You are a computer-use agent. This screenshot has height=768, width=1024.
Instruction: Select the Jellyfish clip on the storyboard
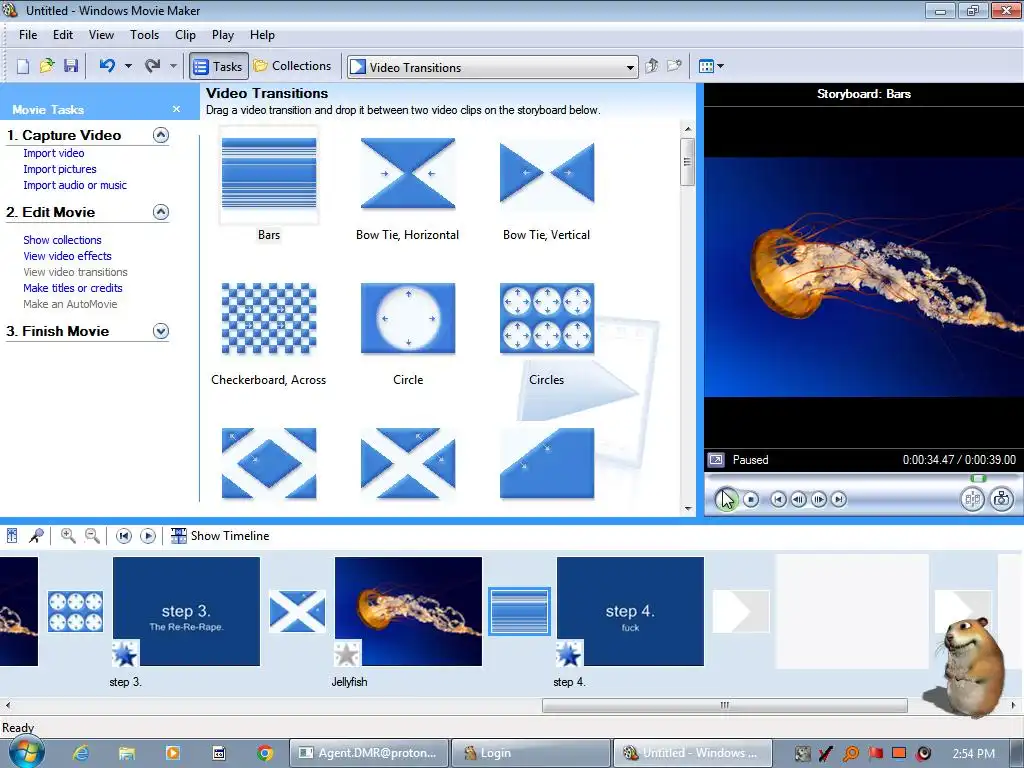pyautogui.click(x=408, y=611)
